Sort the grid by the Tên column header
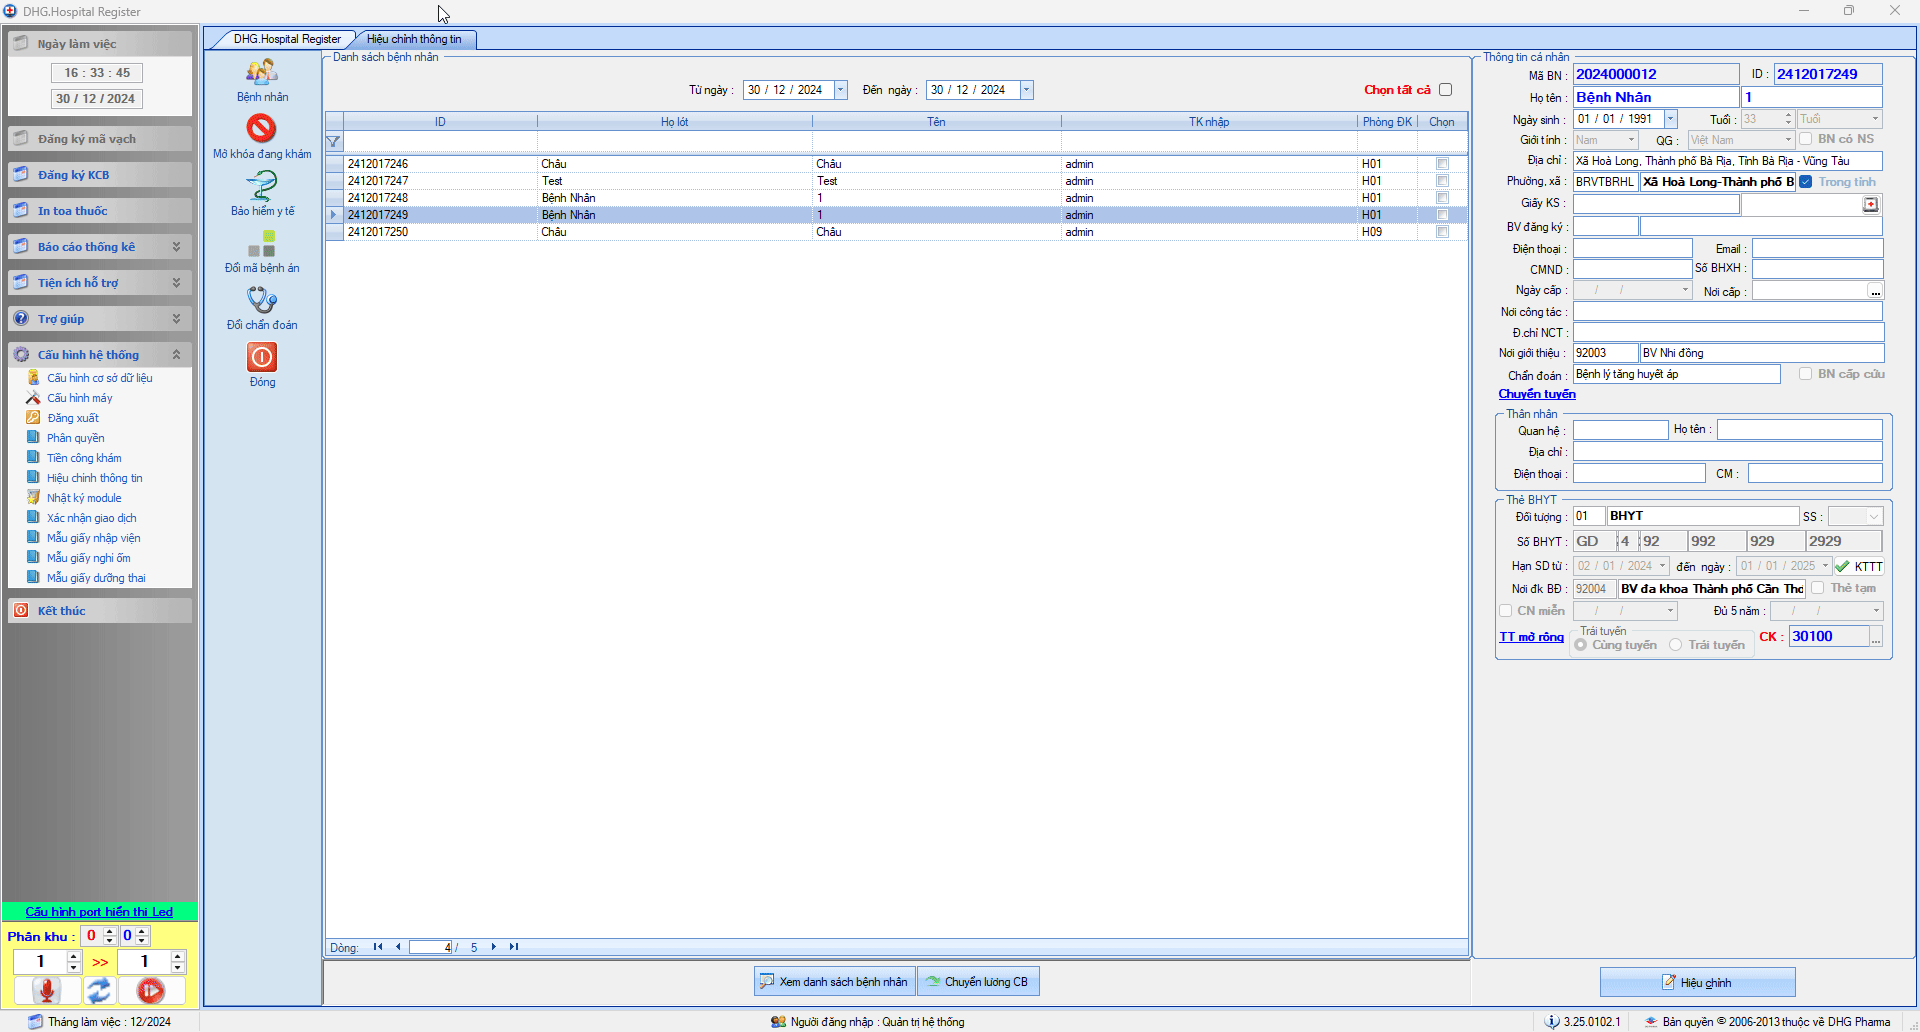The height and width of the screenshot is (1032, 1920). [936, 122]
